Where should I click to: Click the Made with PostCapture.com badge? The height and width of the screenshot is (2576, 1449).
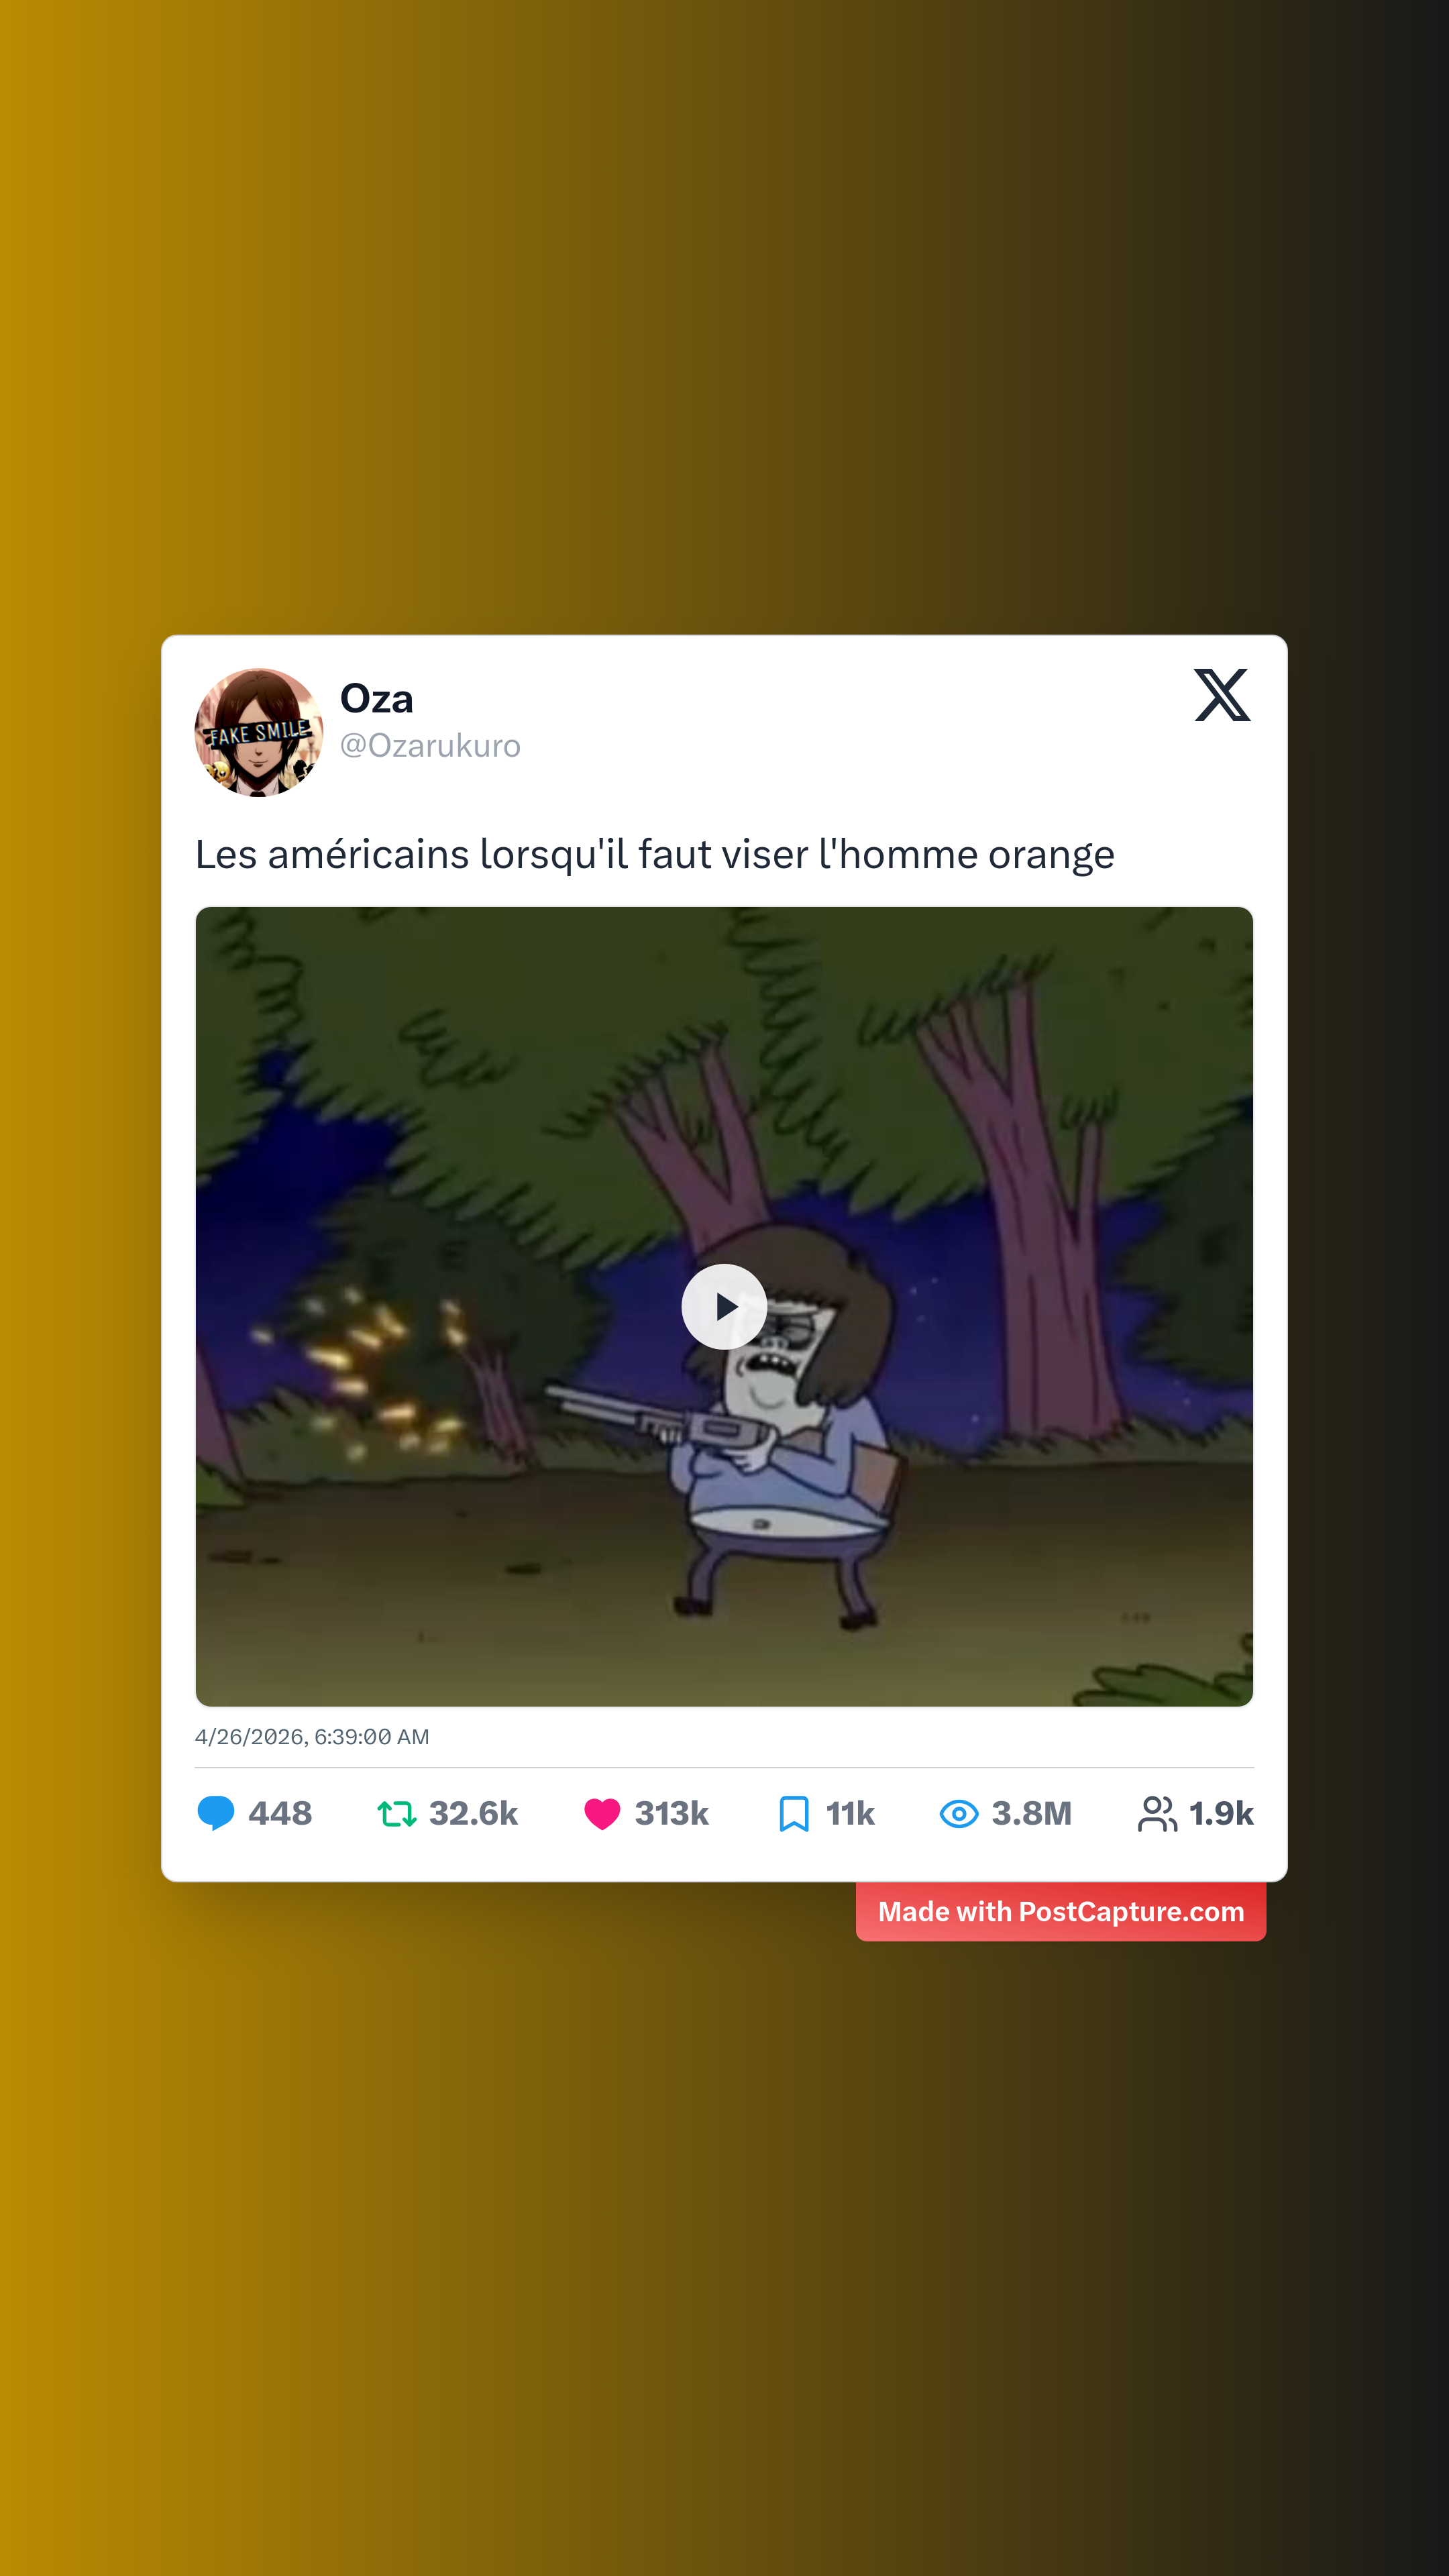pos(1061,1911)
